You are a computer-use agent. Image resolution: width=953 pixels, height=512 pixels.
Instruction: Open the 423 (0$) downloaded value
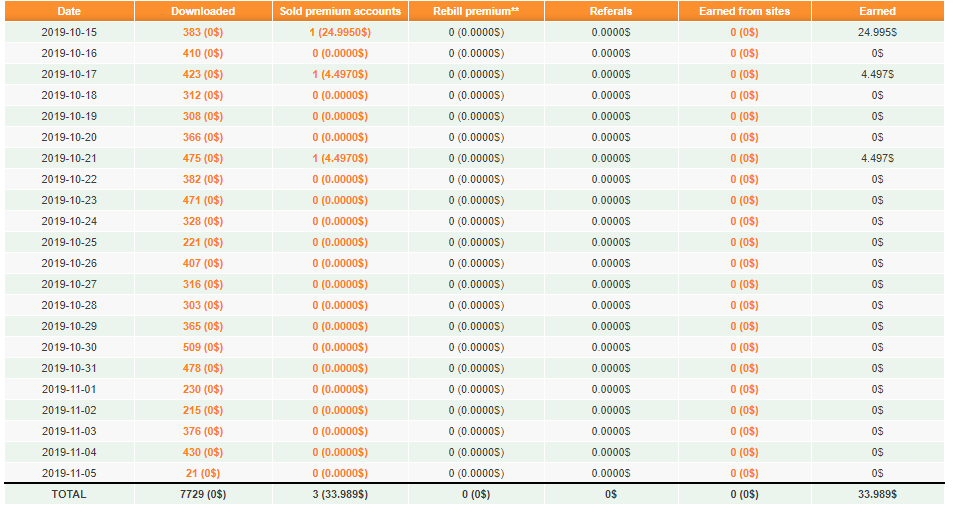[x=203, y=74]
